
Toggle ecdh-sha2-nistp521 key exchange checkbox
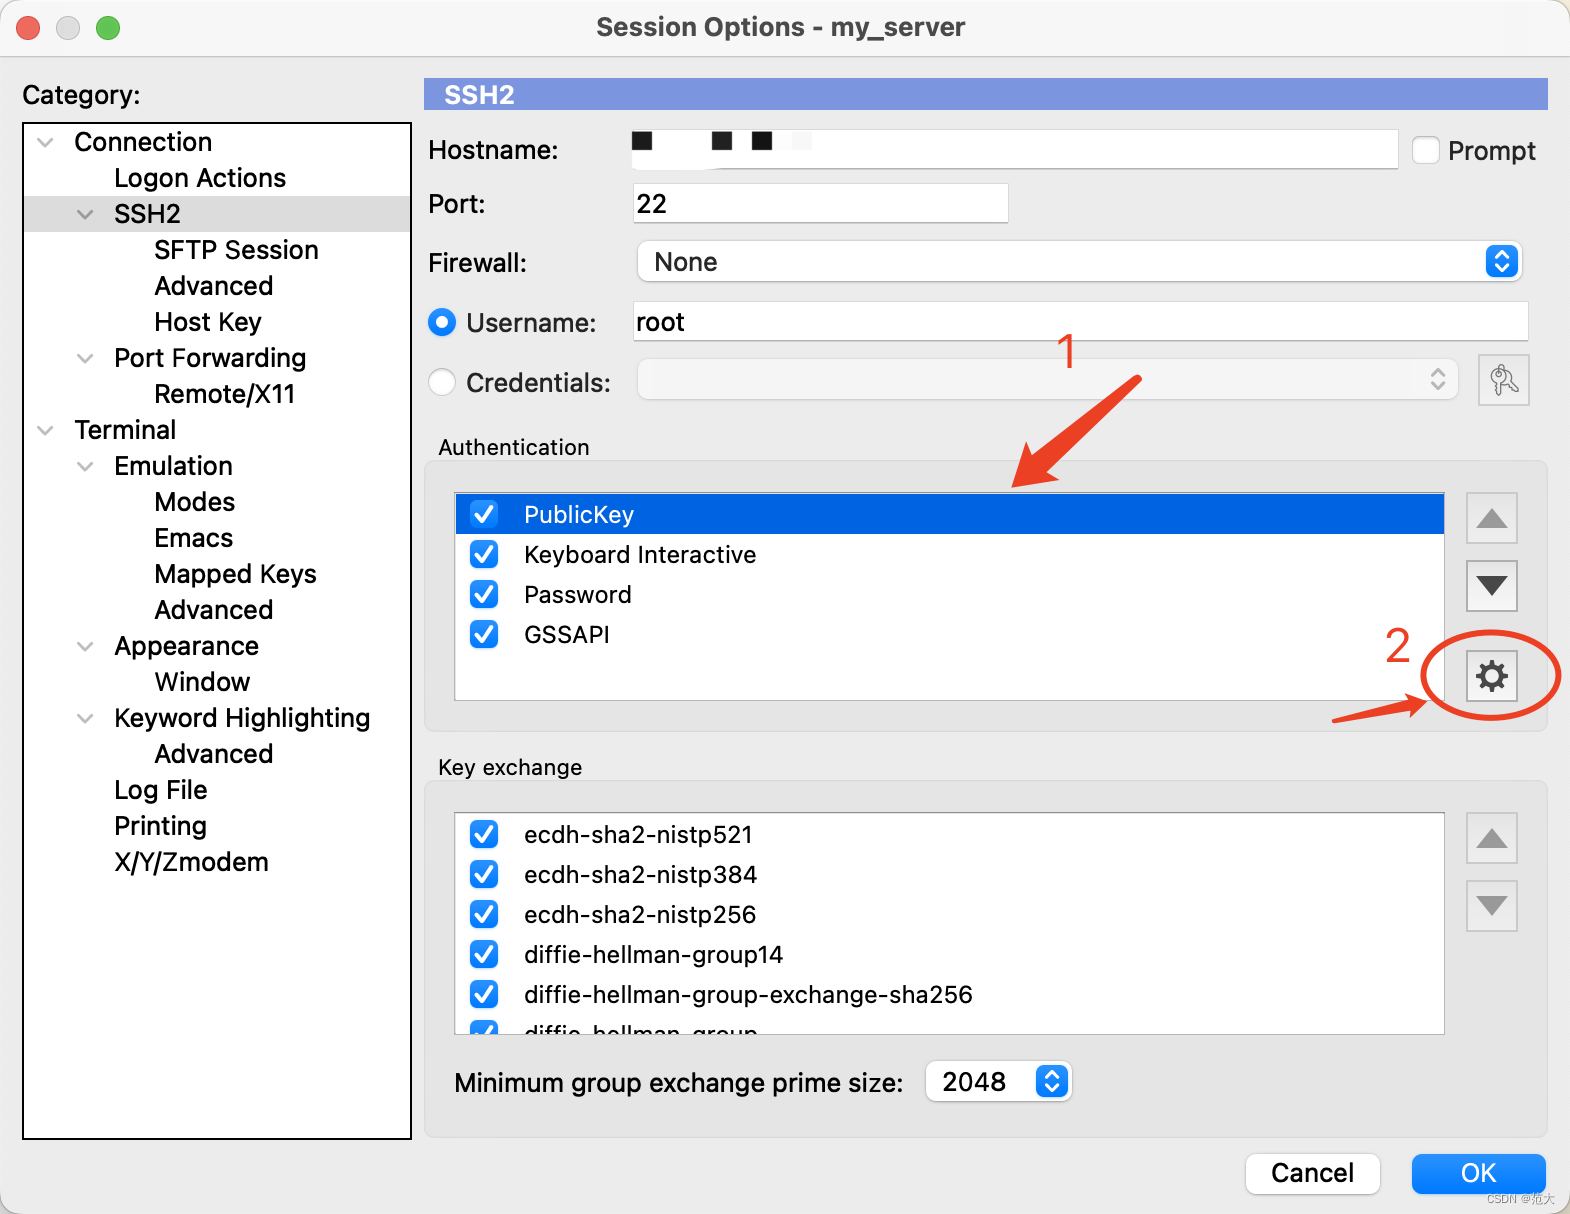tap(484, 834)
